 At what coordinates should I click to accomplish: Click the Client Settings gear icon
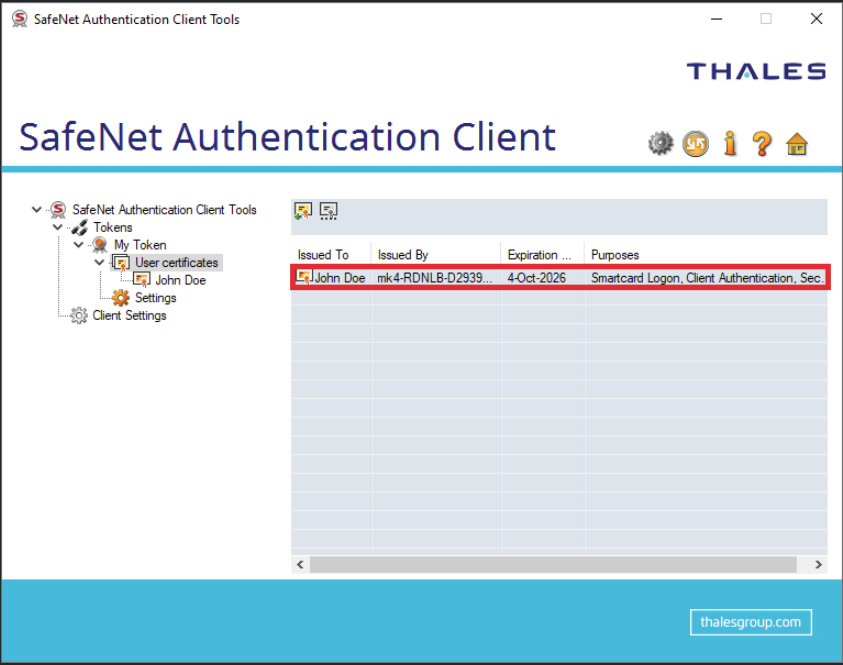[x=79, y=316]
